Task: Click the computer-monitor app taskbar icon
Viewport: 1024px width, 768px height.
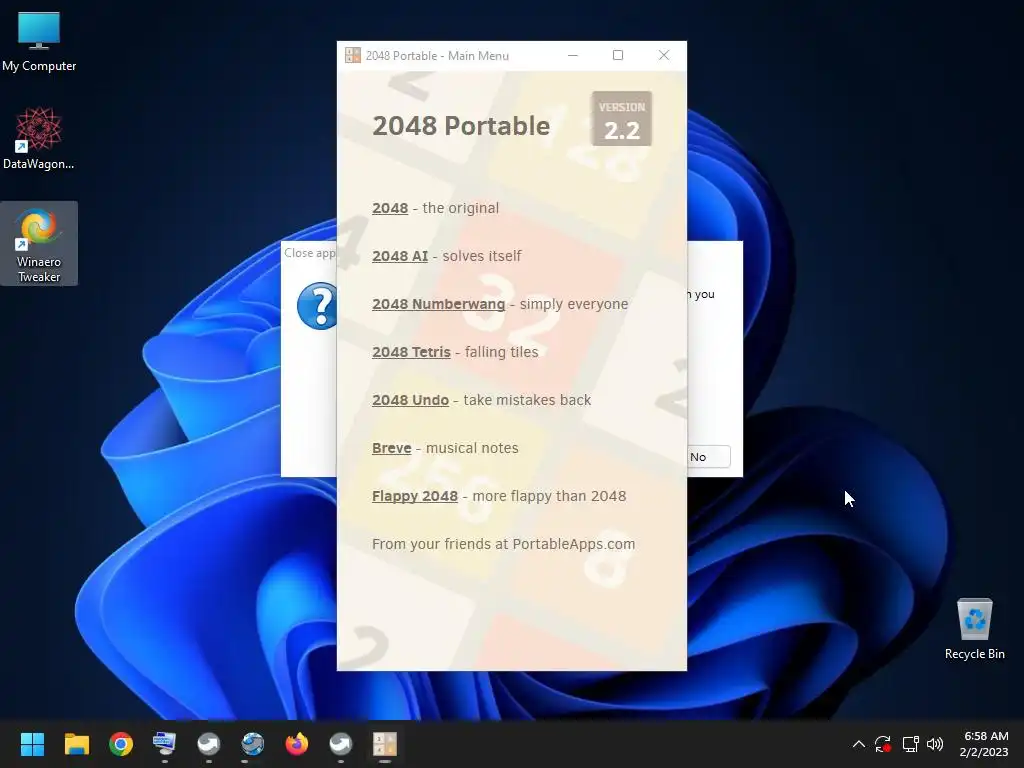Action: [x=165, y=744]
